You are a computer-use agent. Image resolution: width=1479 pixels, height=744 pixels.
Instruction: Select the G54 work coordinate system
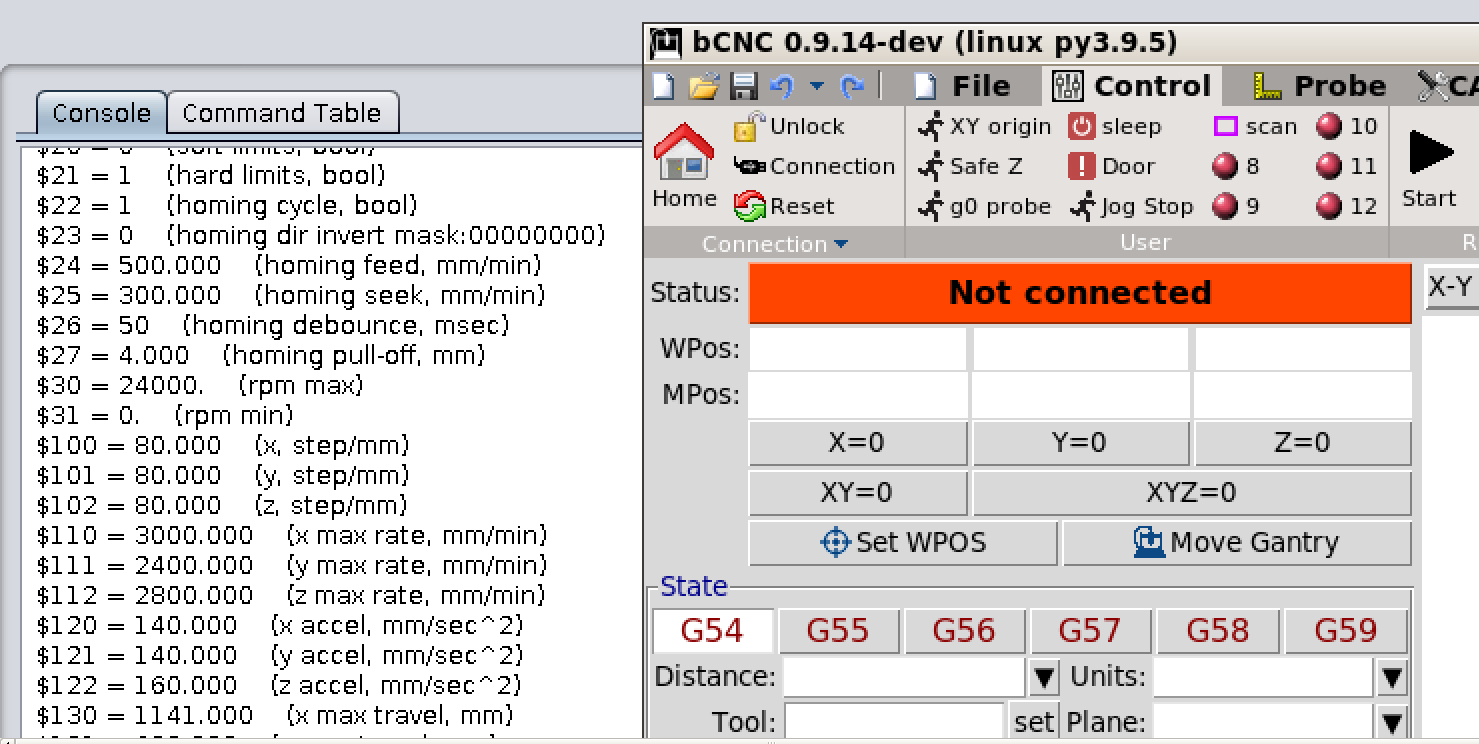[712, 631]
